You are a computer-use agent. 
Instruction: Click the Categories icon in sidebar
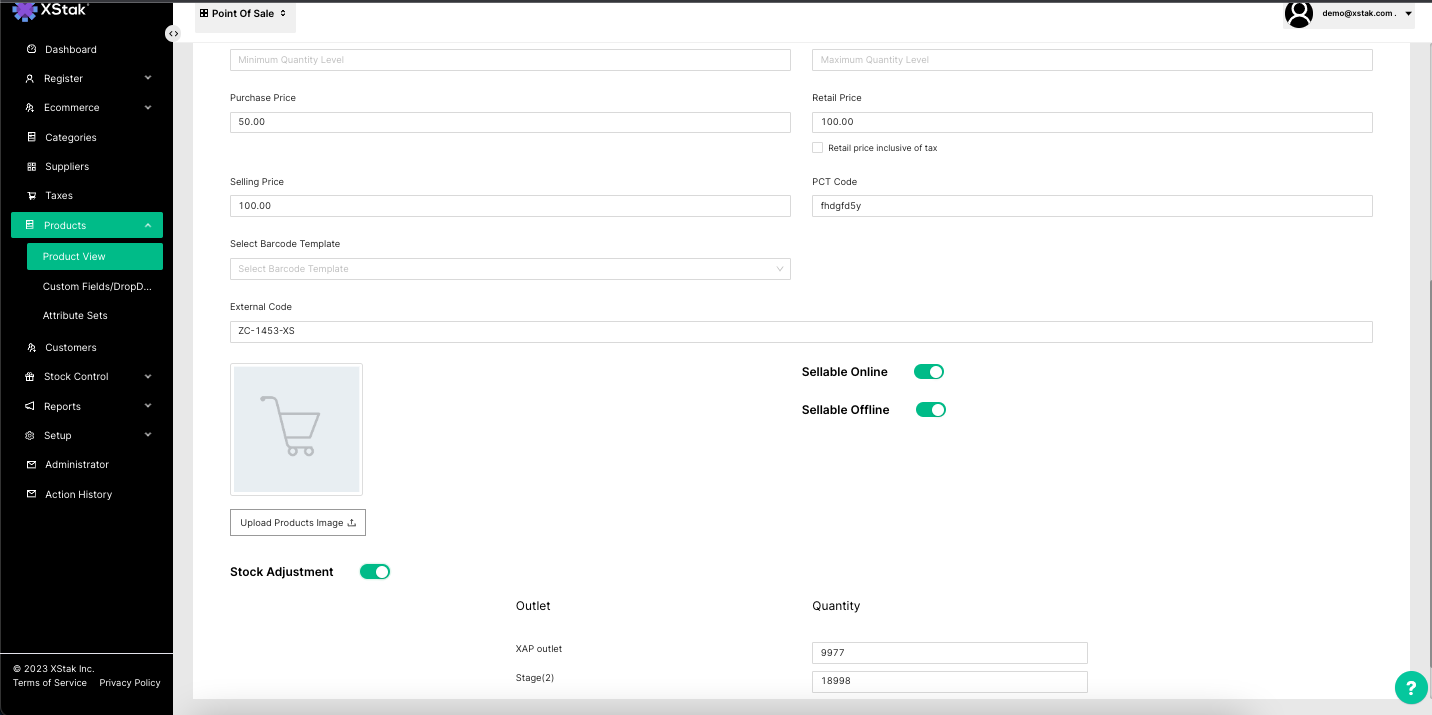click(31, 137)
